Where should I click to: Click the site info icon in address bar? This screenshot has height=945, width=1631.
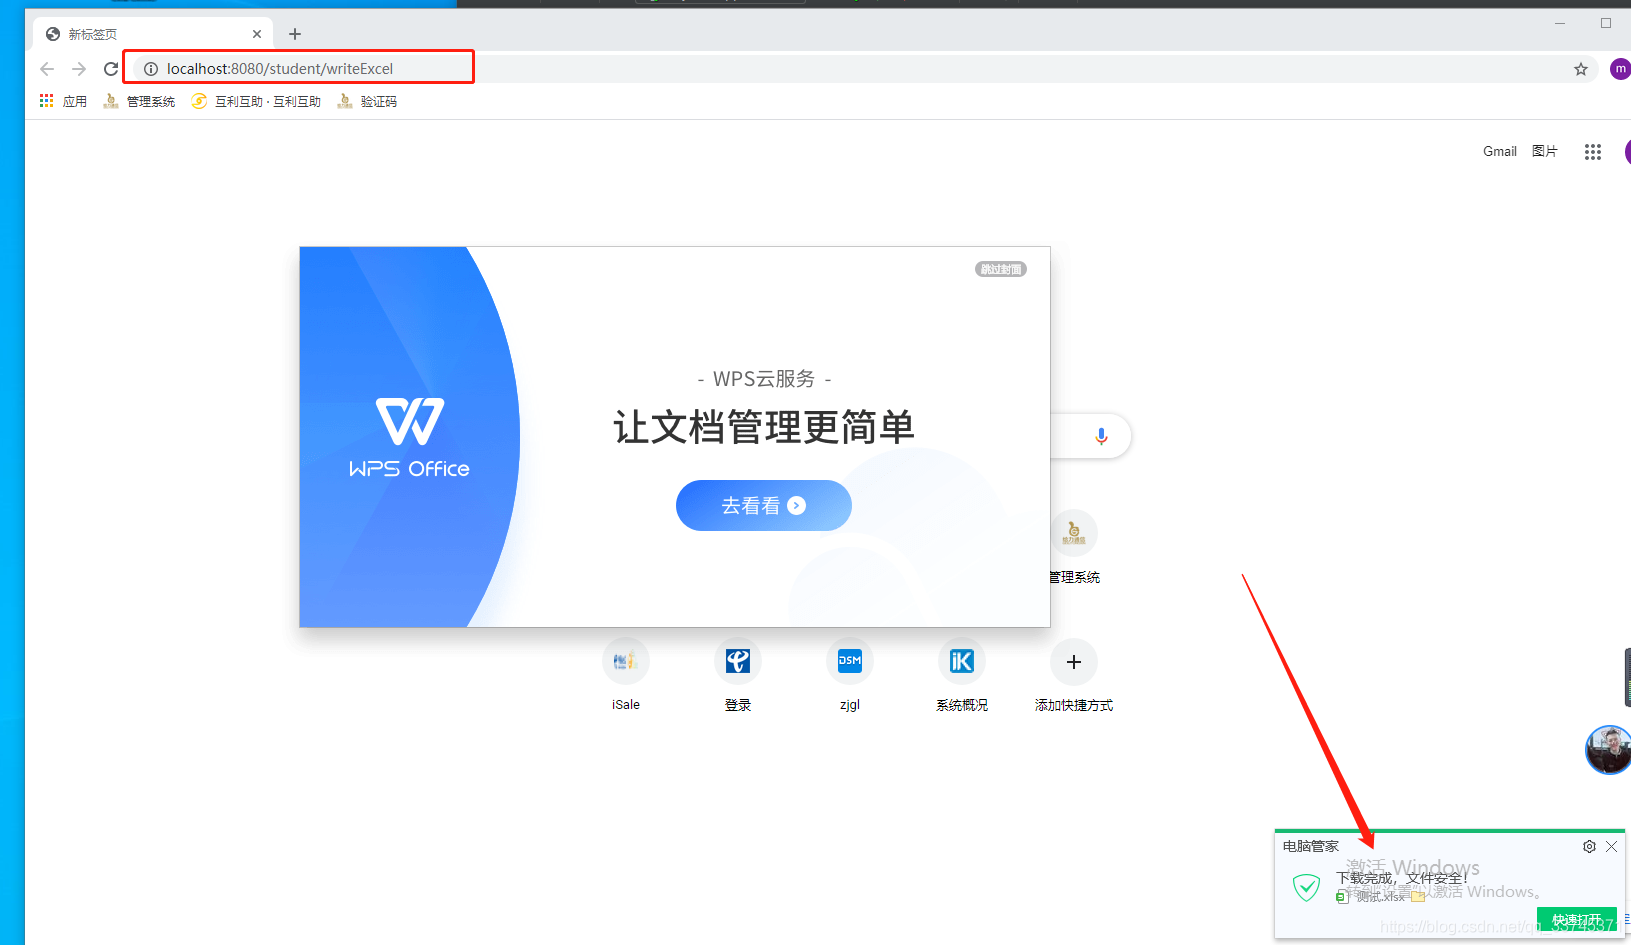pos(151,69)
